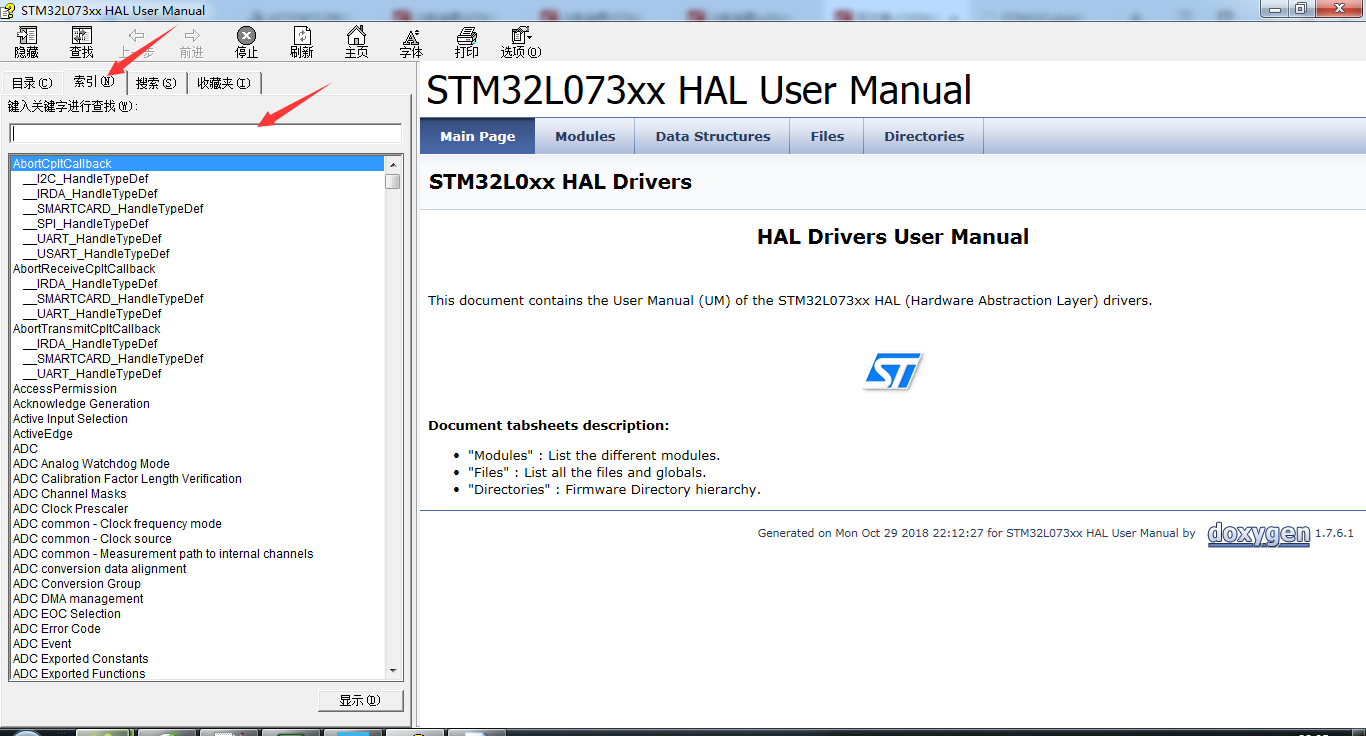
Task: Open the home page via 主页 icon
Action: 356,41
